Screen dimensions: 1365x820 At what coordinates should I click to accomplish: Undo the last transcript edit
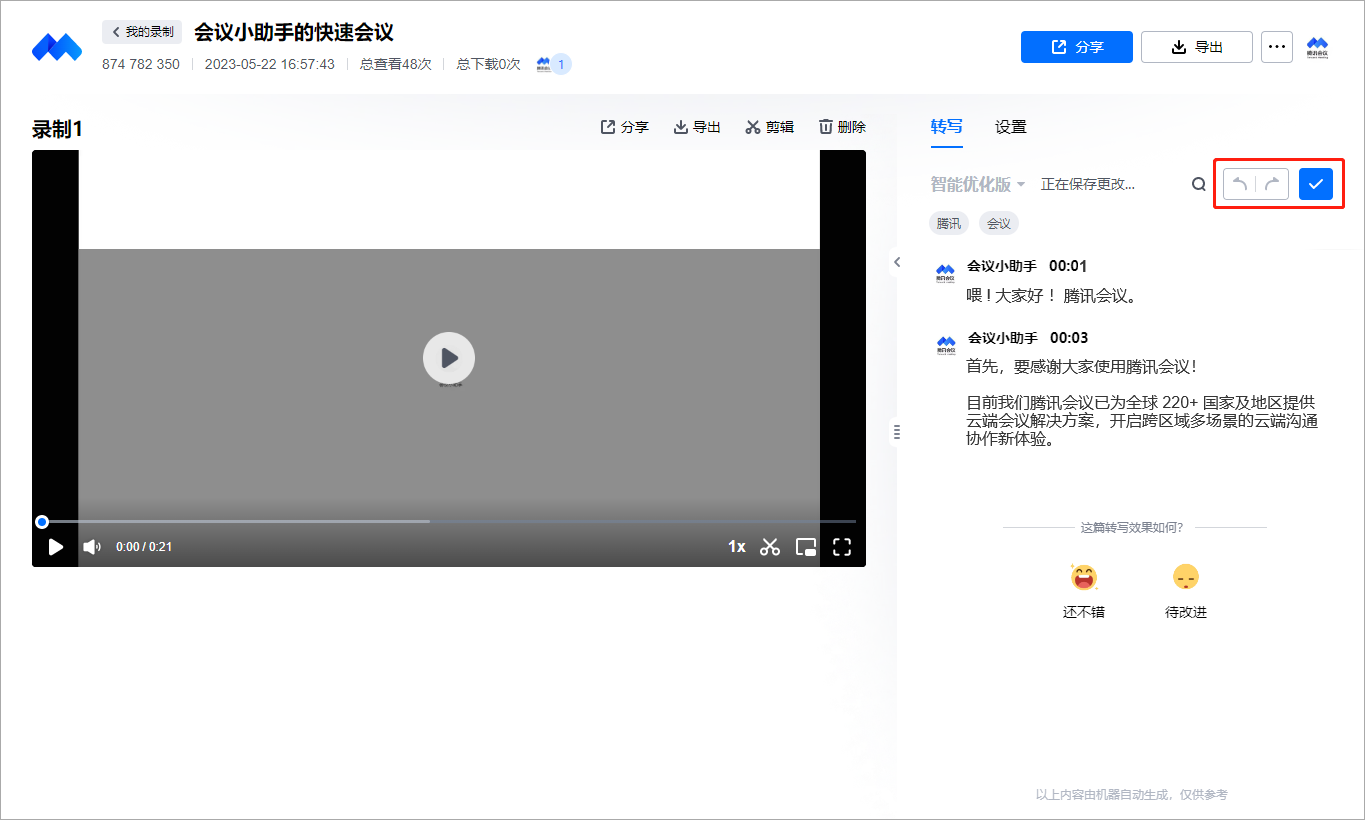point(1240,184)
